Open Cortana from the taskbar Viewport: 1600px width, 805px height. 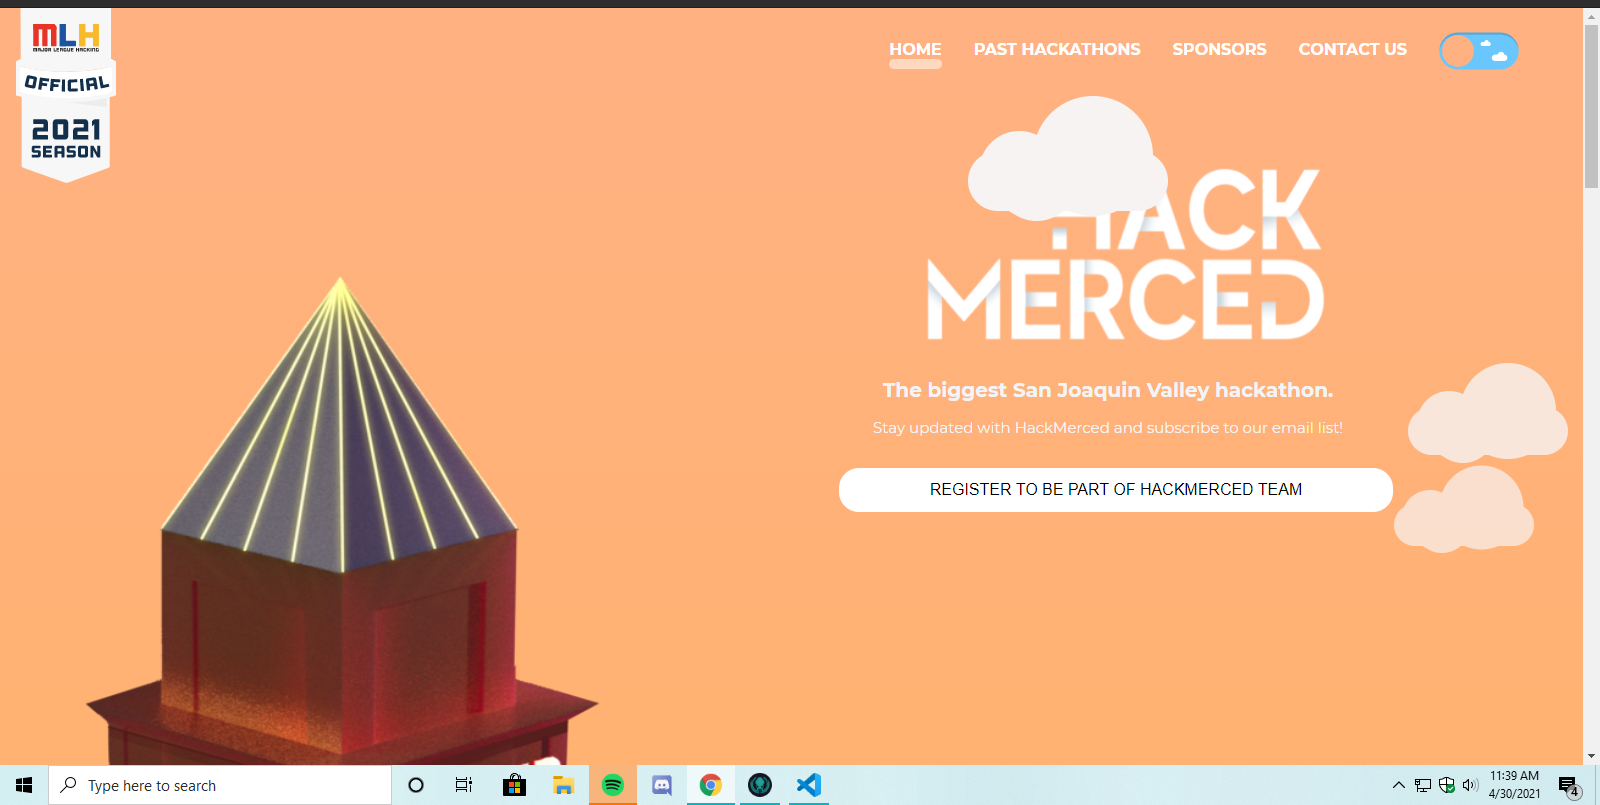[416, 785]
